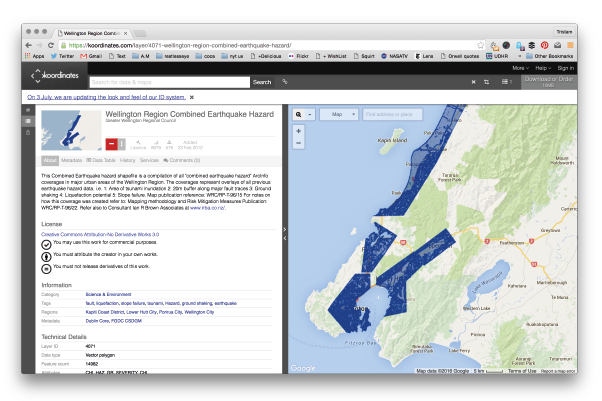The image size is (602, 401).
Task: Click the Kapiti Coast District region link
Action: point(105,312)
